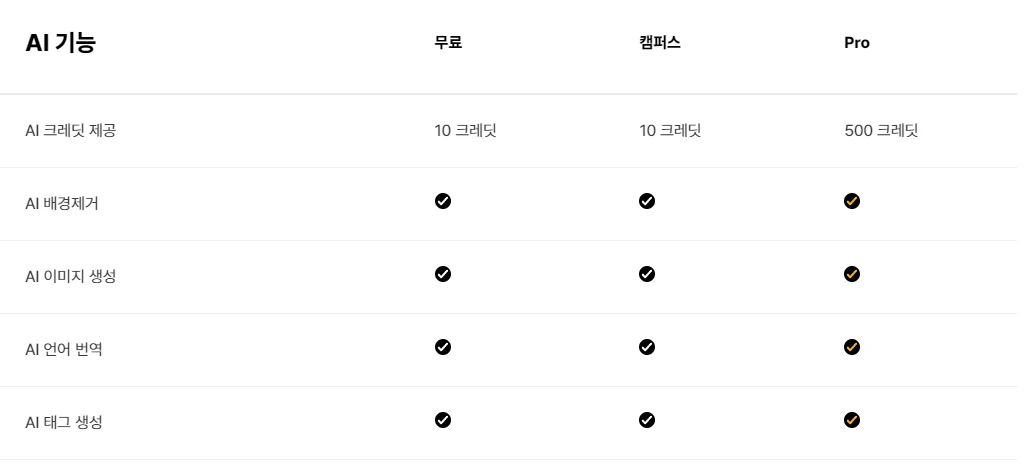Viewport: 1025px width, 469px height.
Task: Click the 캠퍼스 checkmark for AI 이미지 생성
Action: (647, 274)
